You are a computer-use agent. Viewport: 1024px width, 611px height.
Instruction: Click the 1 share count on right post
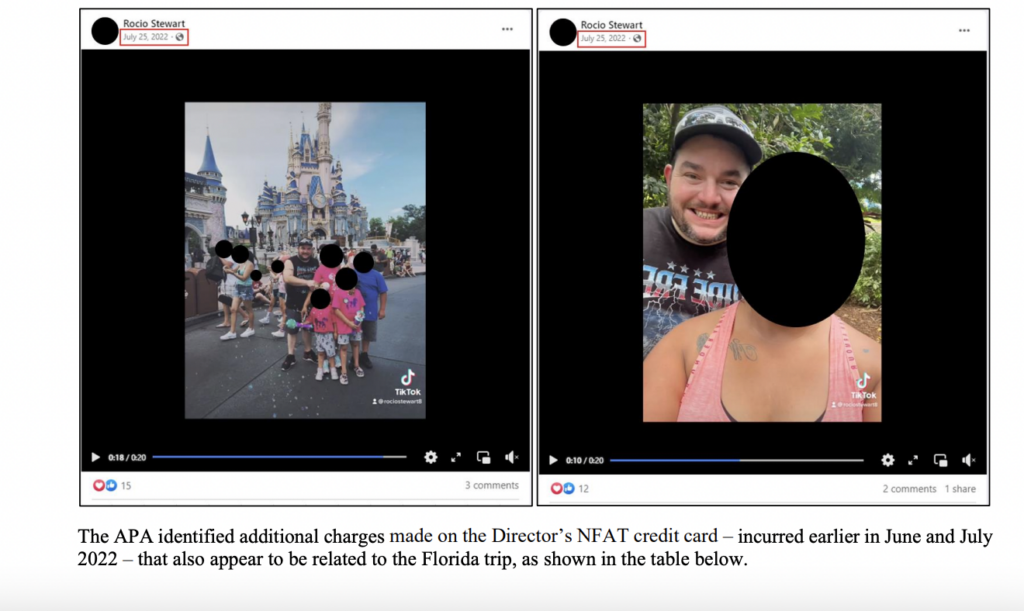960,489
